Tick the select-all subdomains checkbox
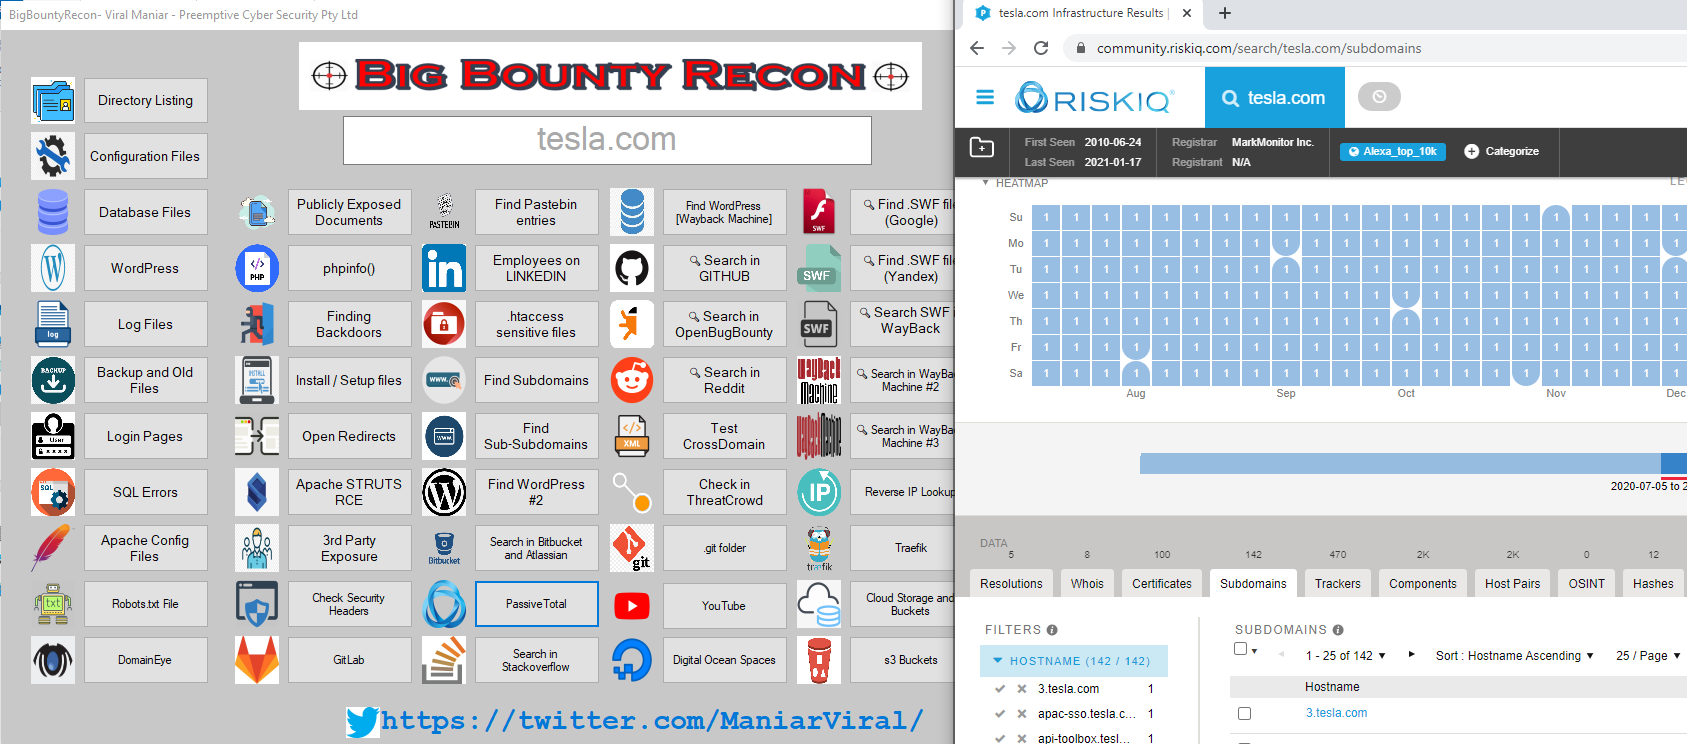The height and width of the screenshot is (744, 1687). pyautogui.click(x=1241, y=649)
